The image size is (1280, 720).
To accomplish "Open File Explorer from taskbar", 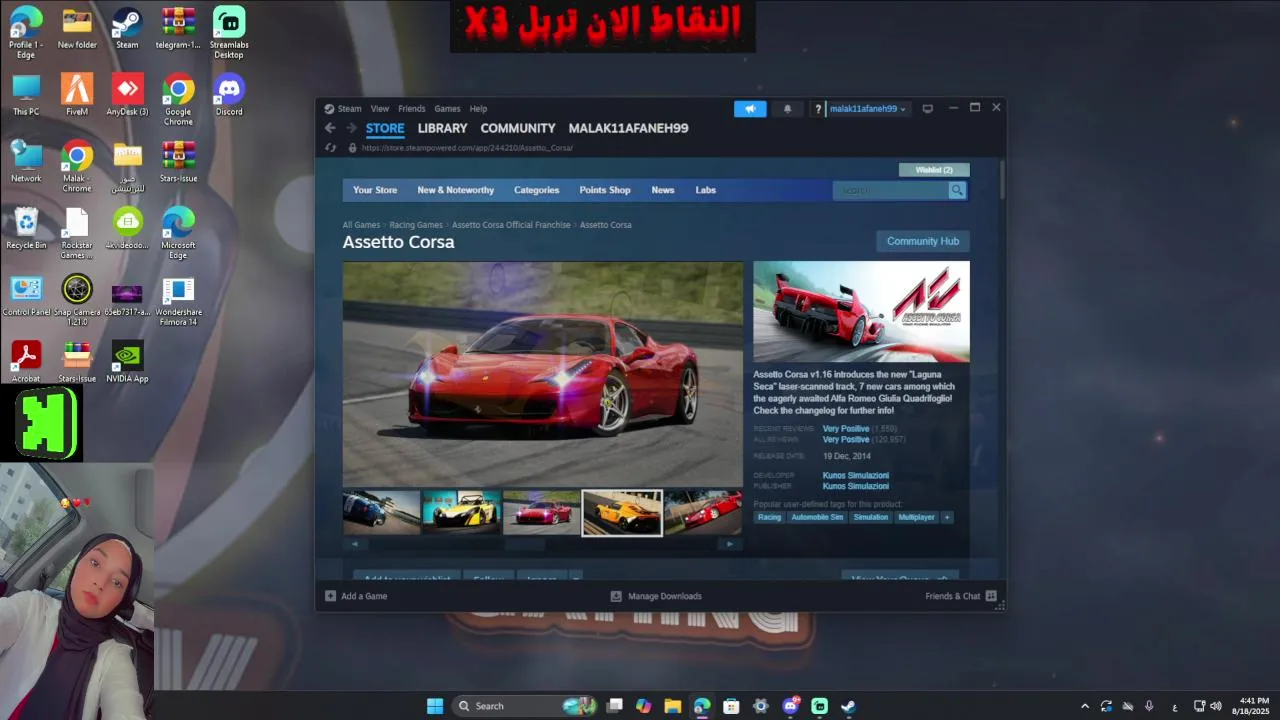I will (x=672, y=706).
